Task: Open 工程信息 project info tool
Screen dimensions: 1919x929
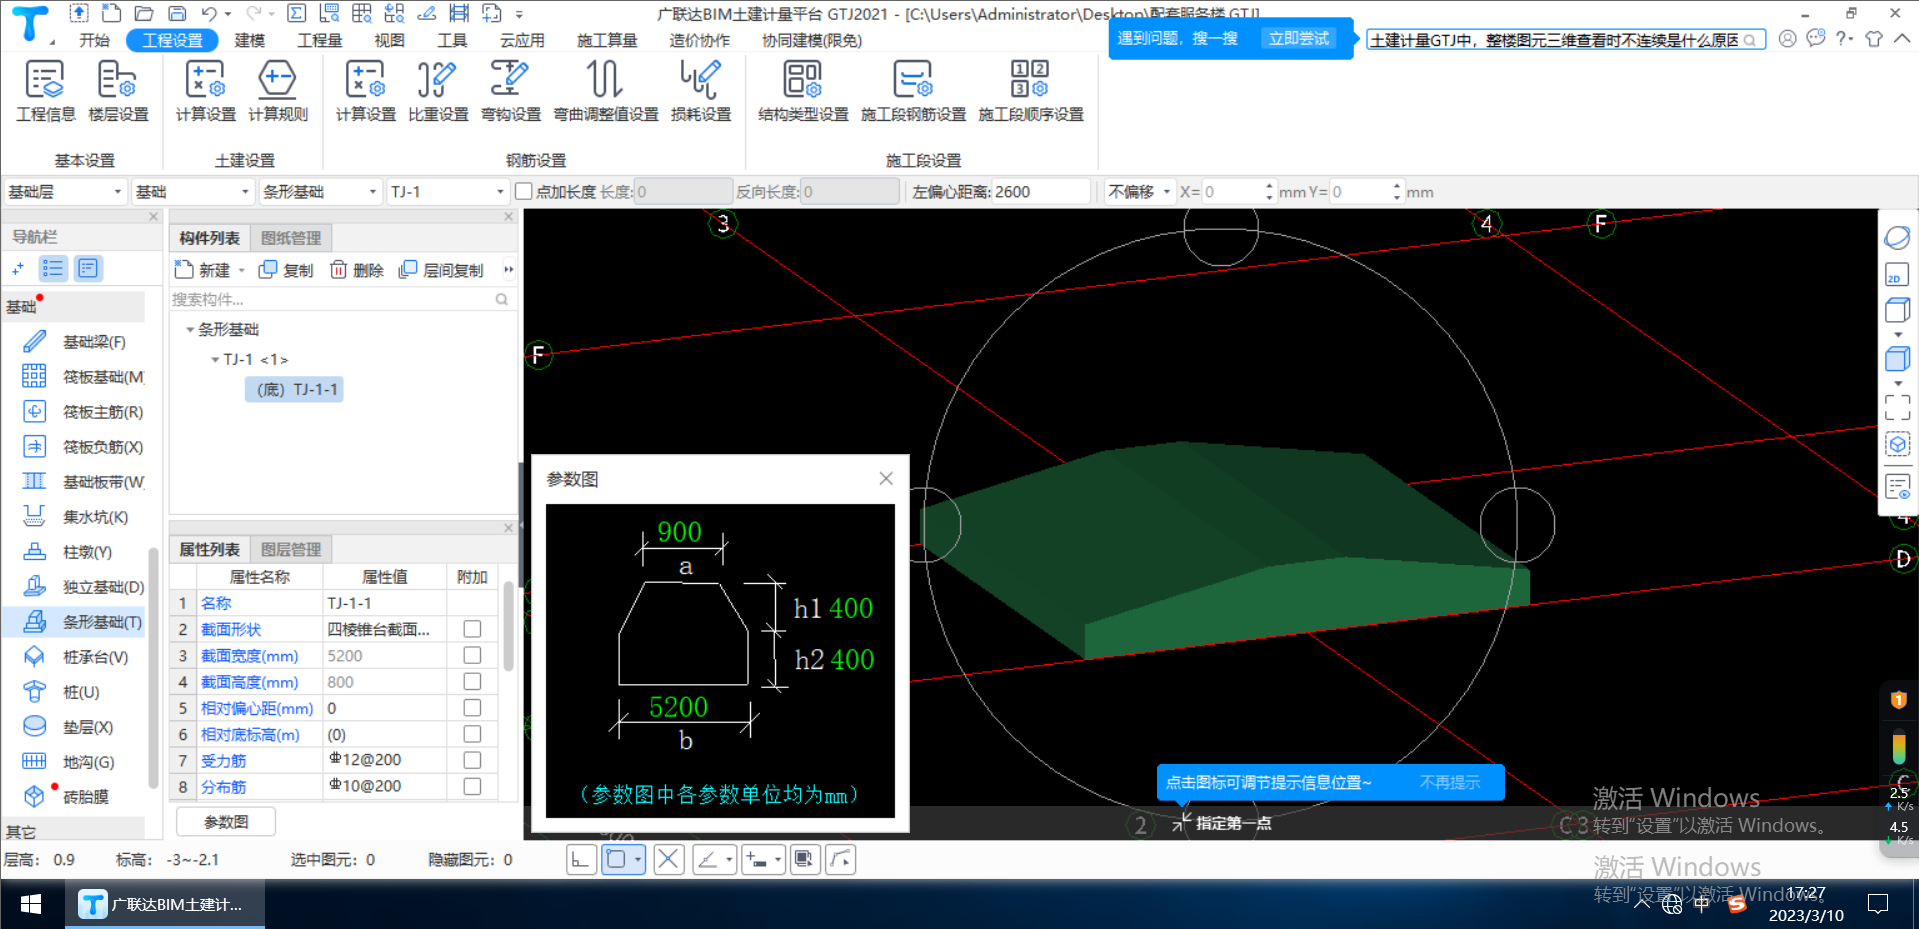Action: click(45, 91)
